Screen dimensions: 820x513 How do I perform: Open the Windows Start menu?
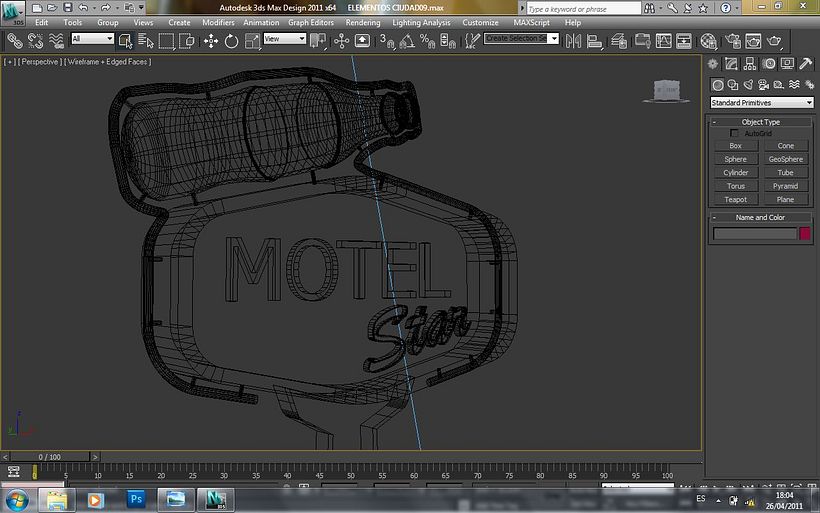tap(16, 500)
